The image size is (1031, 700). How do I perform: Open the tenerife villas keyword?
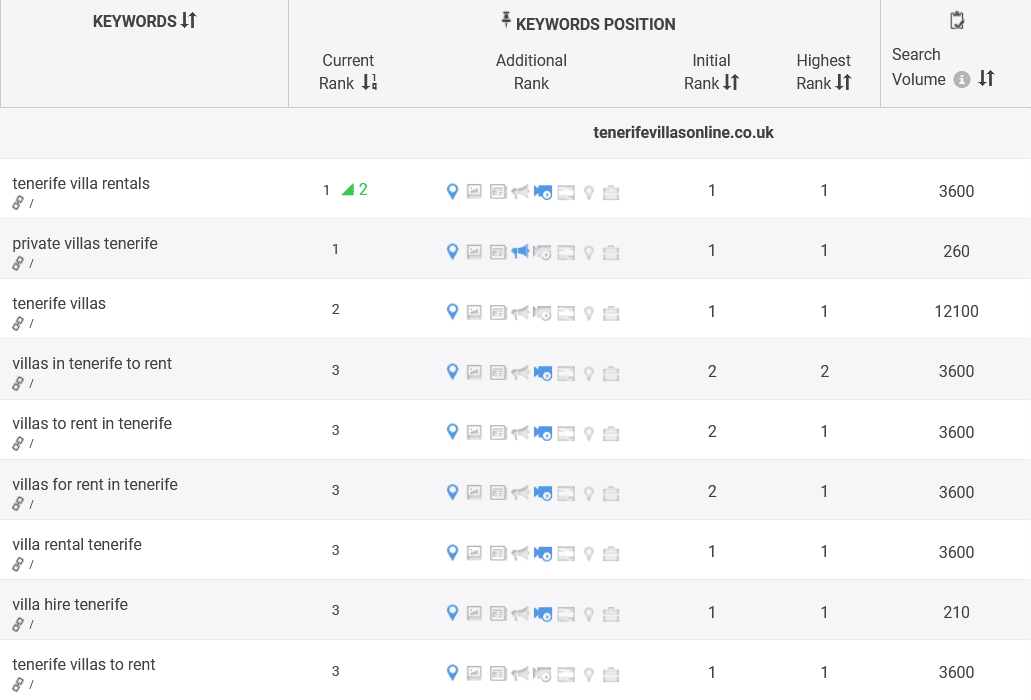click(59, 304)
